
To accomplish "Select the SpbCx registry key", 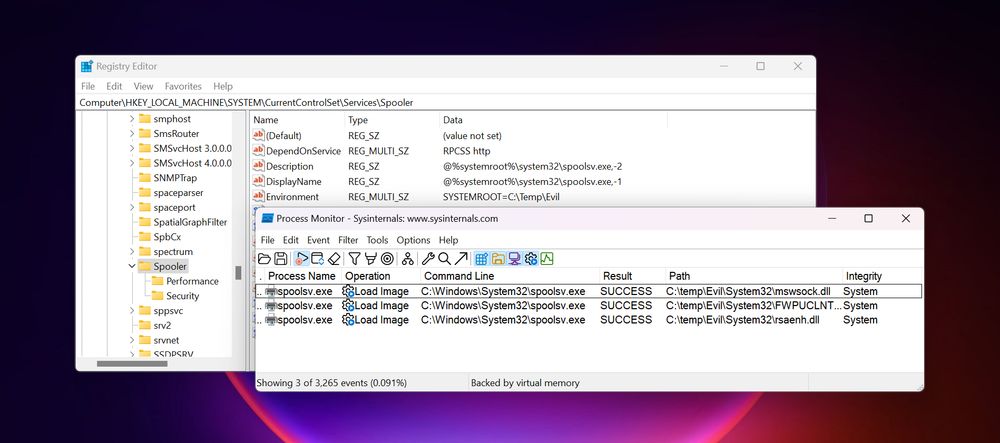I will point(167,236).
